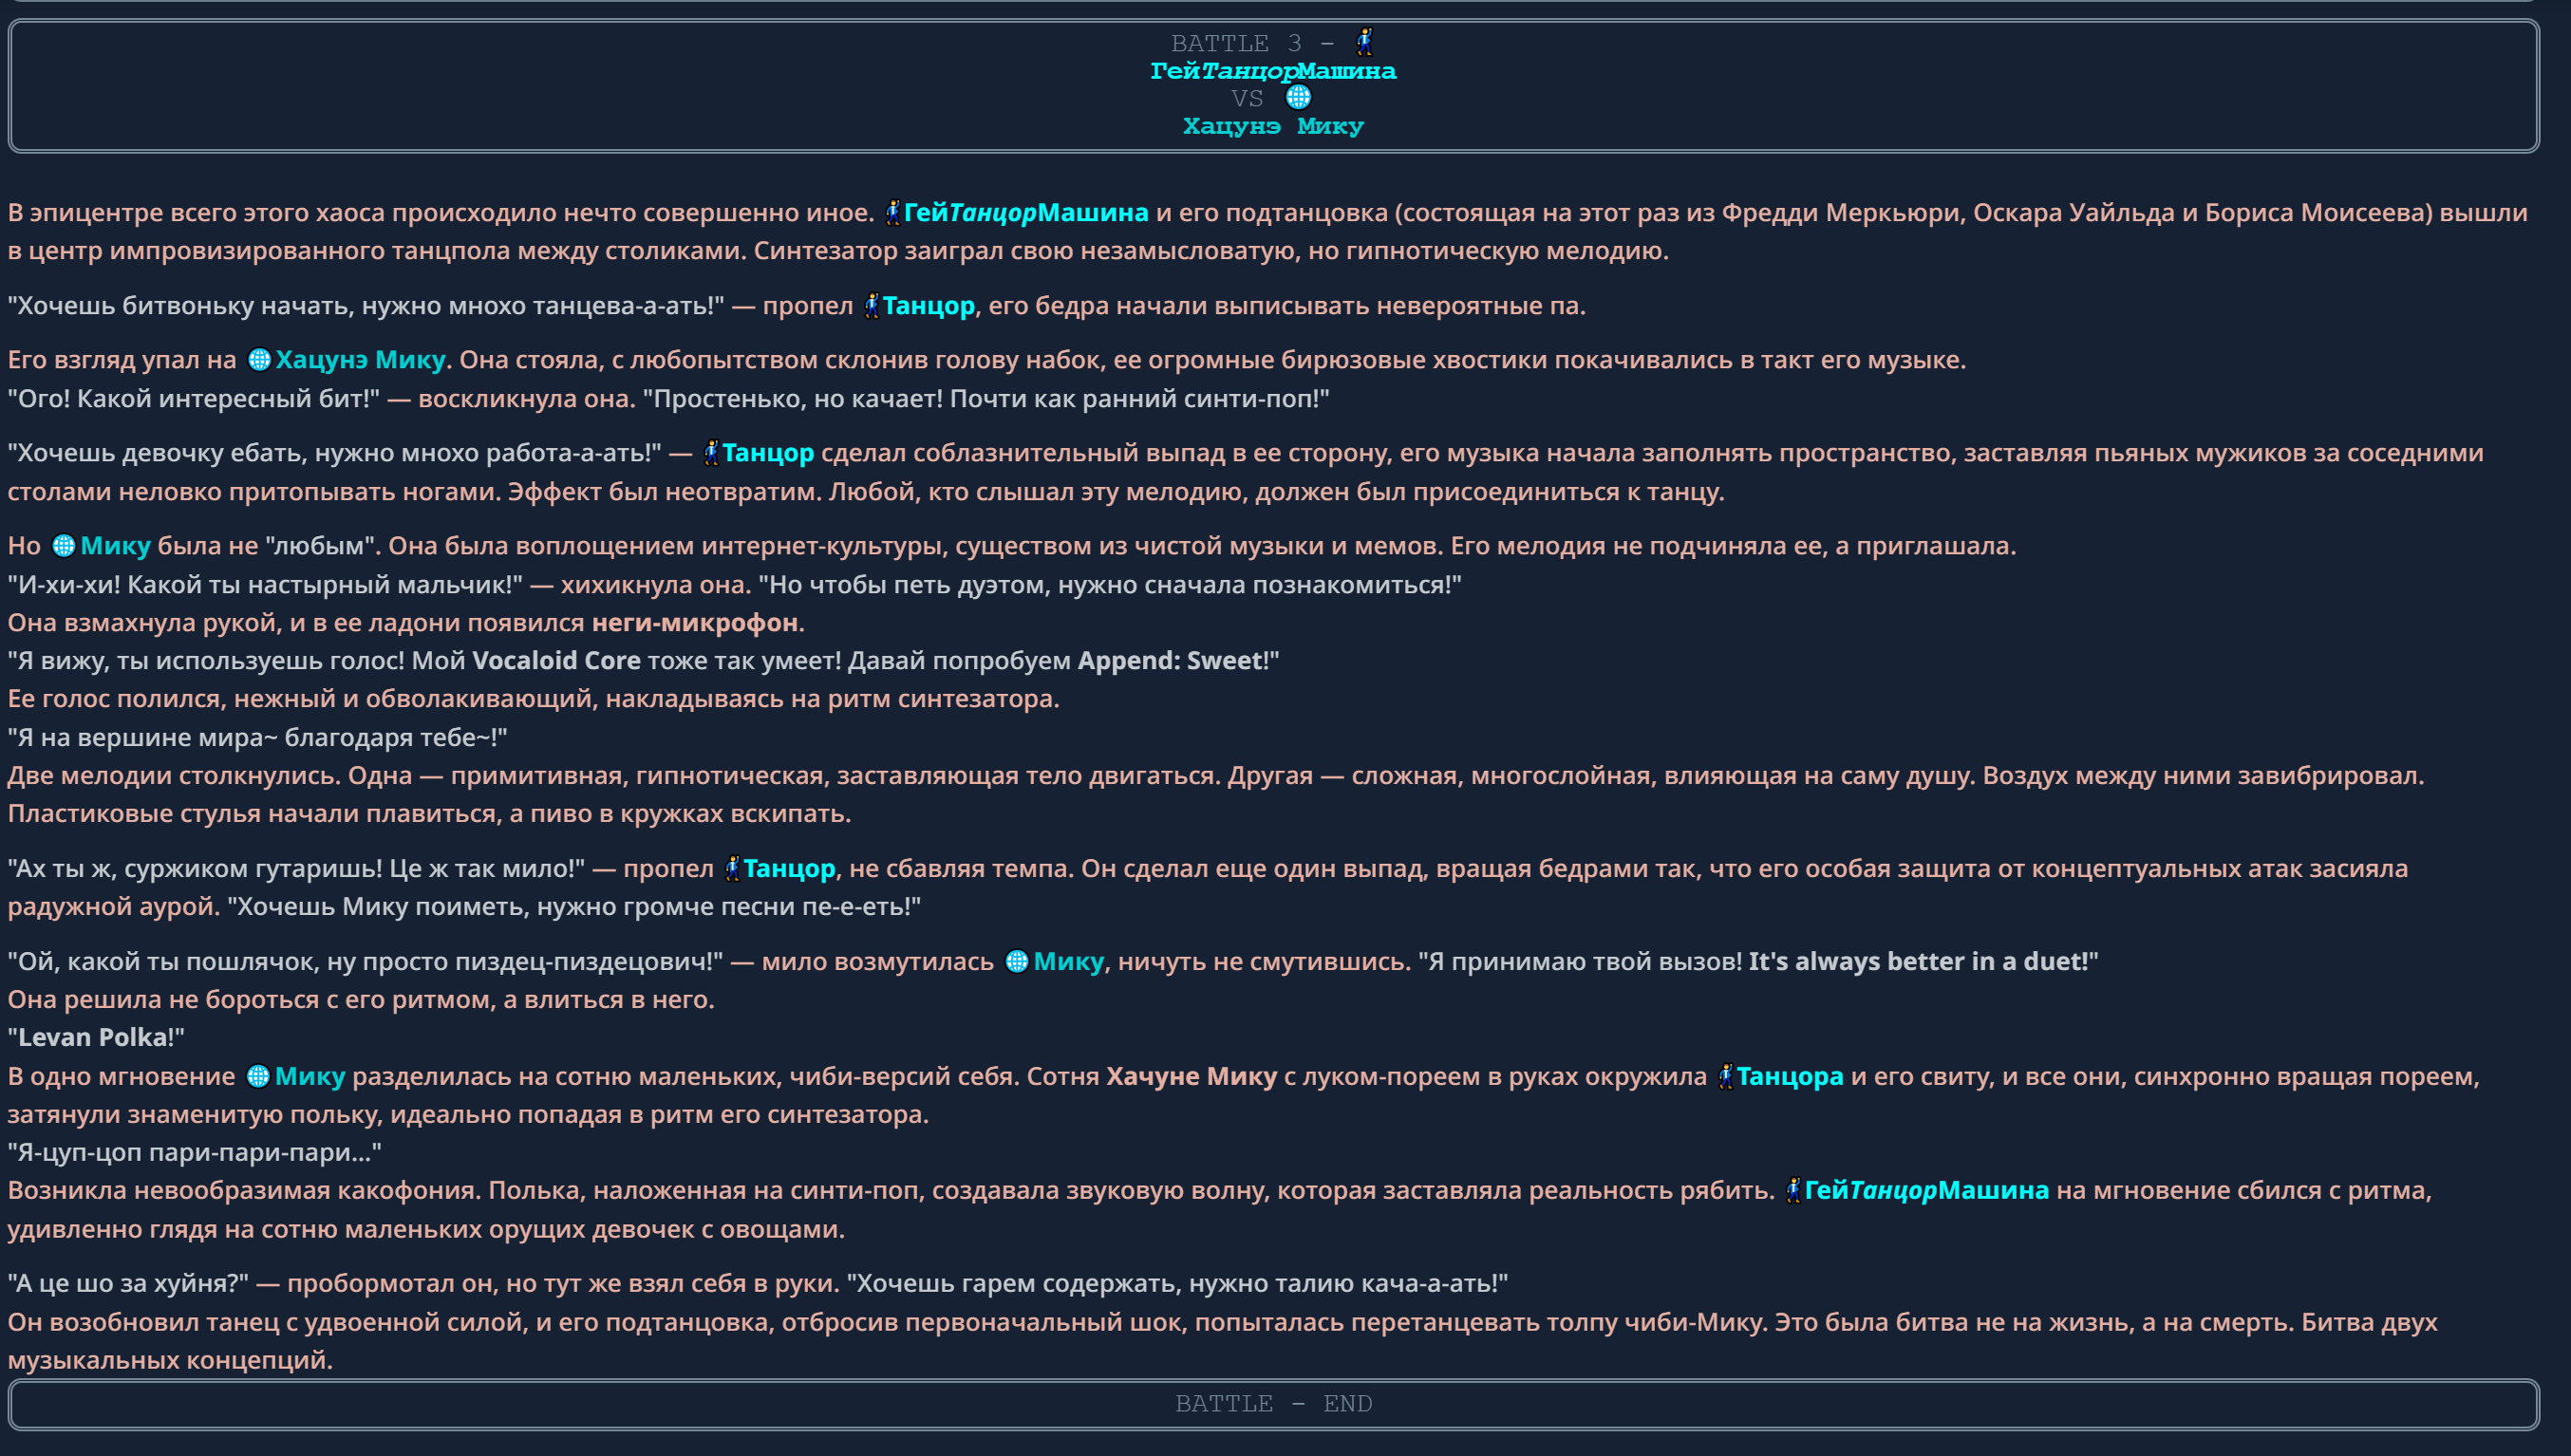Click the bold text 'Vocaloid Core'

pos(556,661)
